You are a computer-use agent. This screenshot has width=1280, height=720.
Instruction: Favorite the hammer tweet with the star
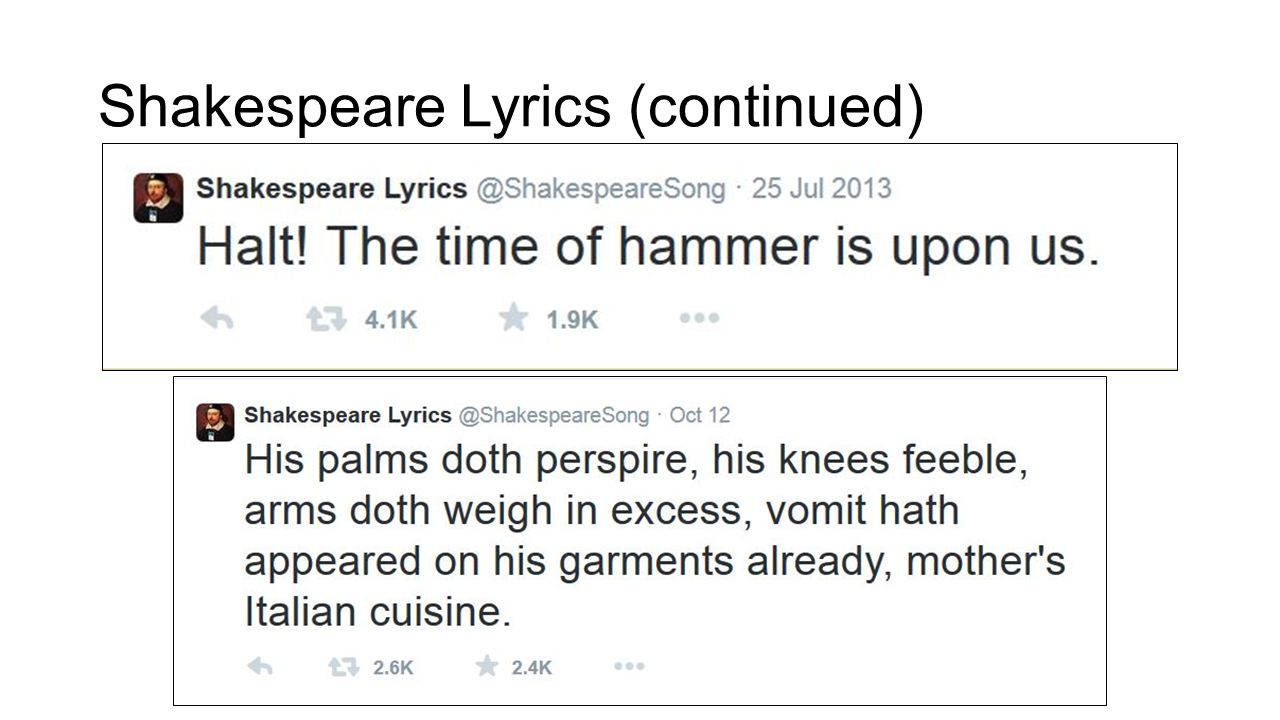click(x=513, y=318)
